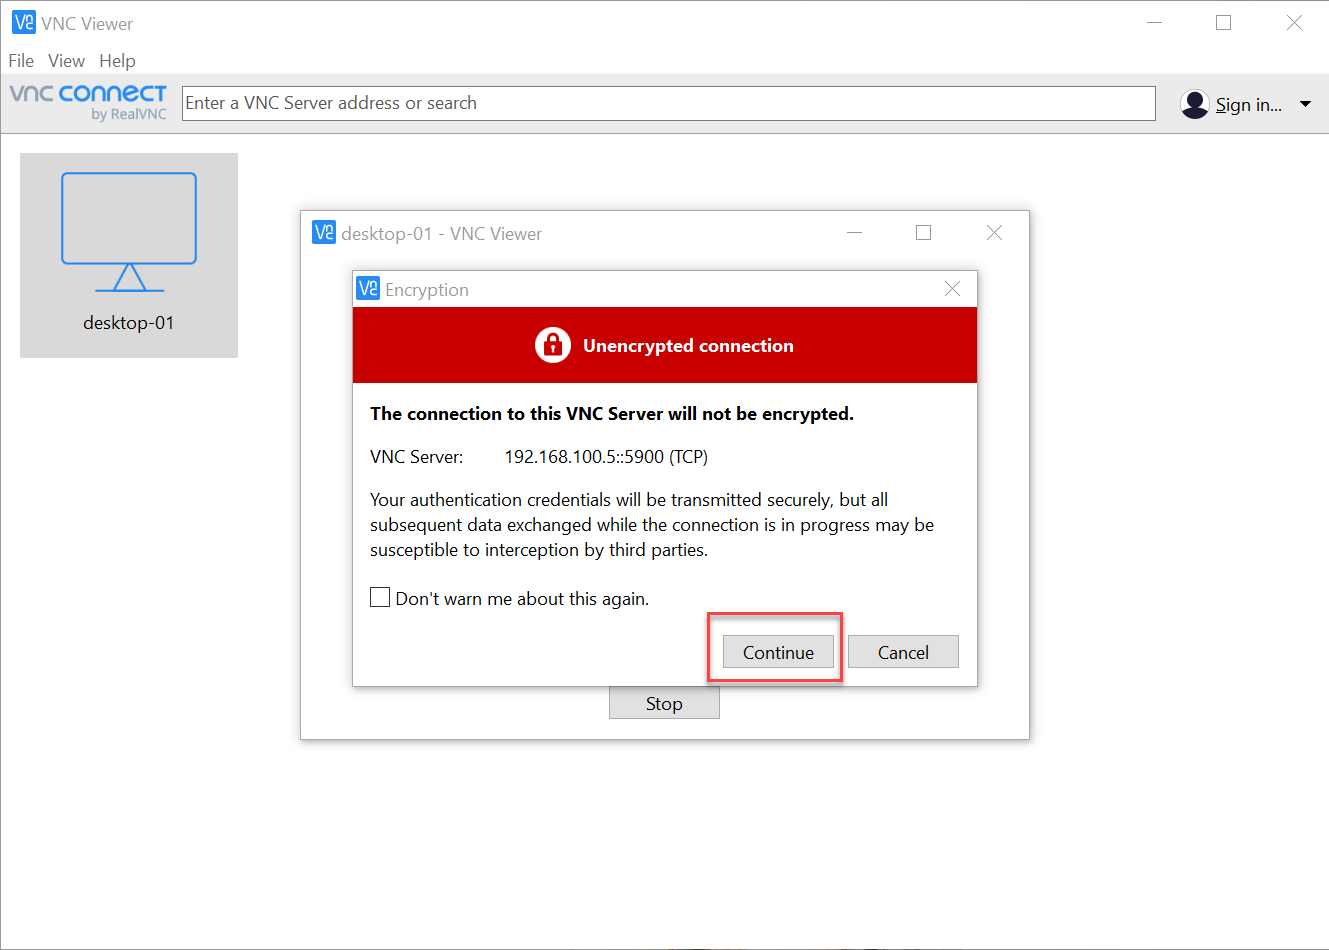Screen dimensions: 1329x950
Task: Open the File menu
Action: (21, 61)
